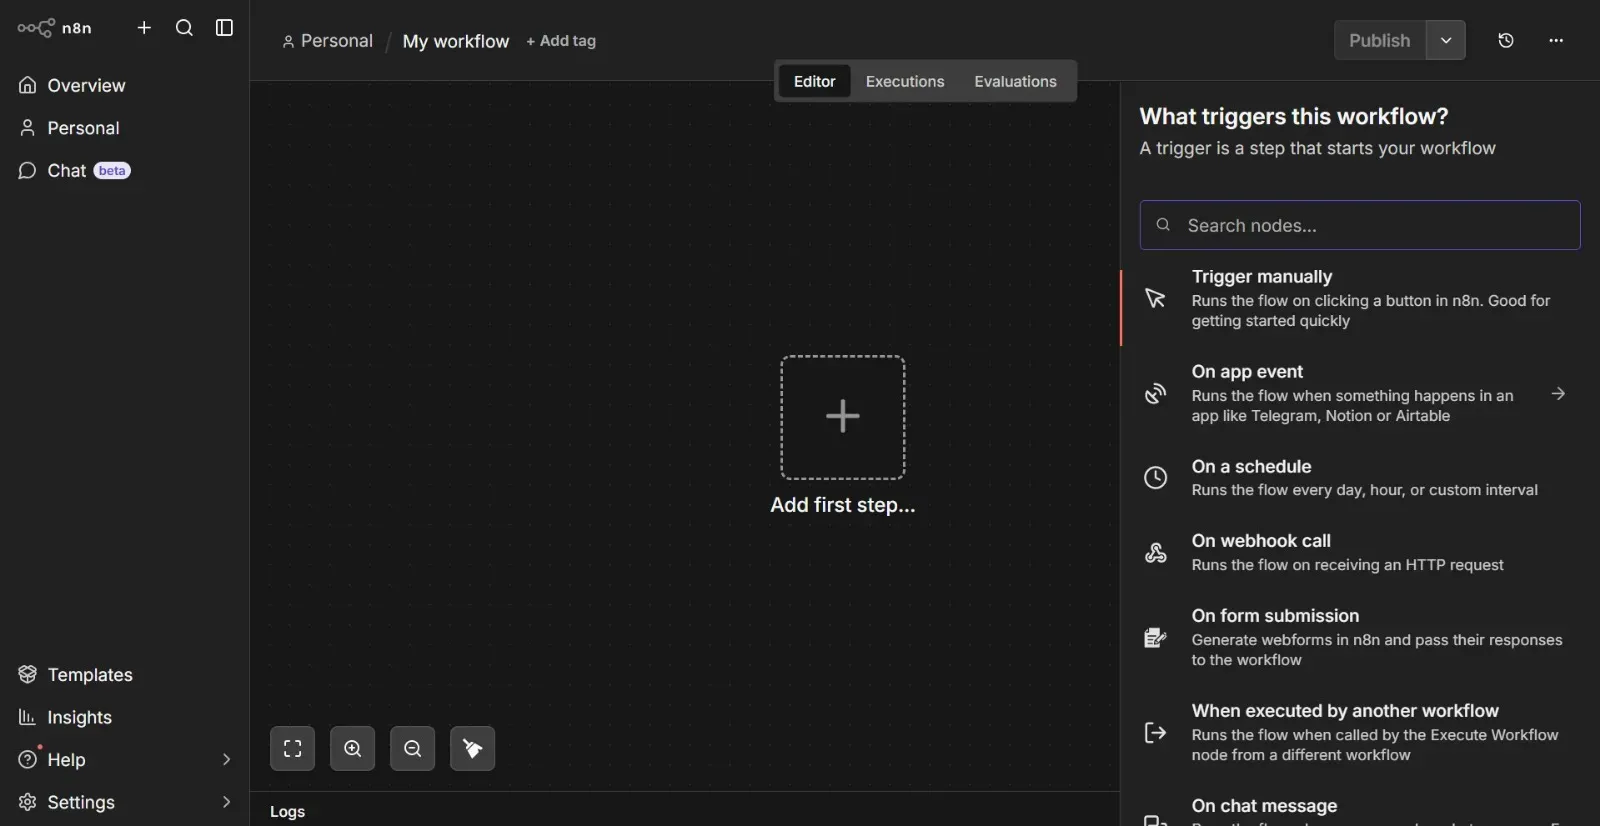This screenshot has width=1600, height=826.
Task: Zoom out on the workflow canvas
Action: click(x=412, y=749)
